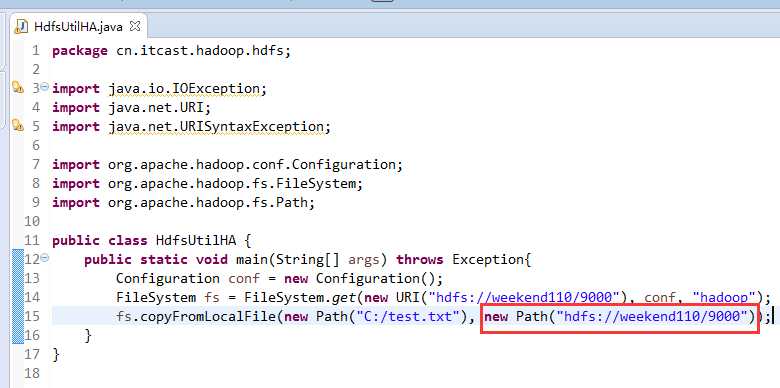Click java.io.IOException import text
The image size is (780, 388).
184,89
